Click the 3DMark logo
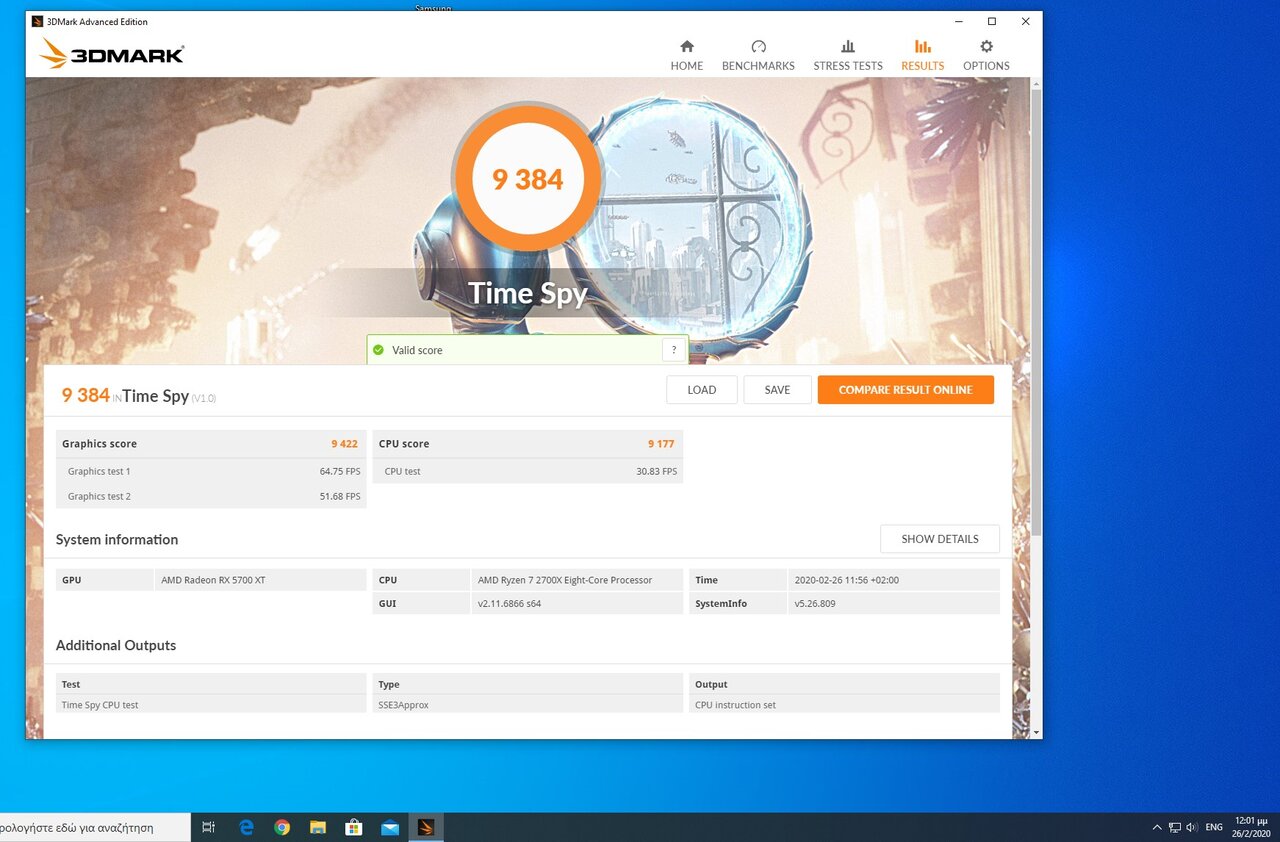The width and height of the screenshot is (1280, 842). click(x=111, y=54)
